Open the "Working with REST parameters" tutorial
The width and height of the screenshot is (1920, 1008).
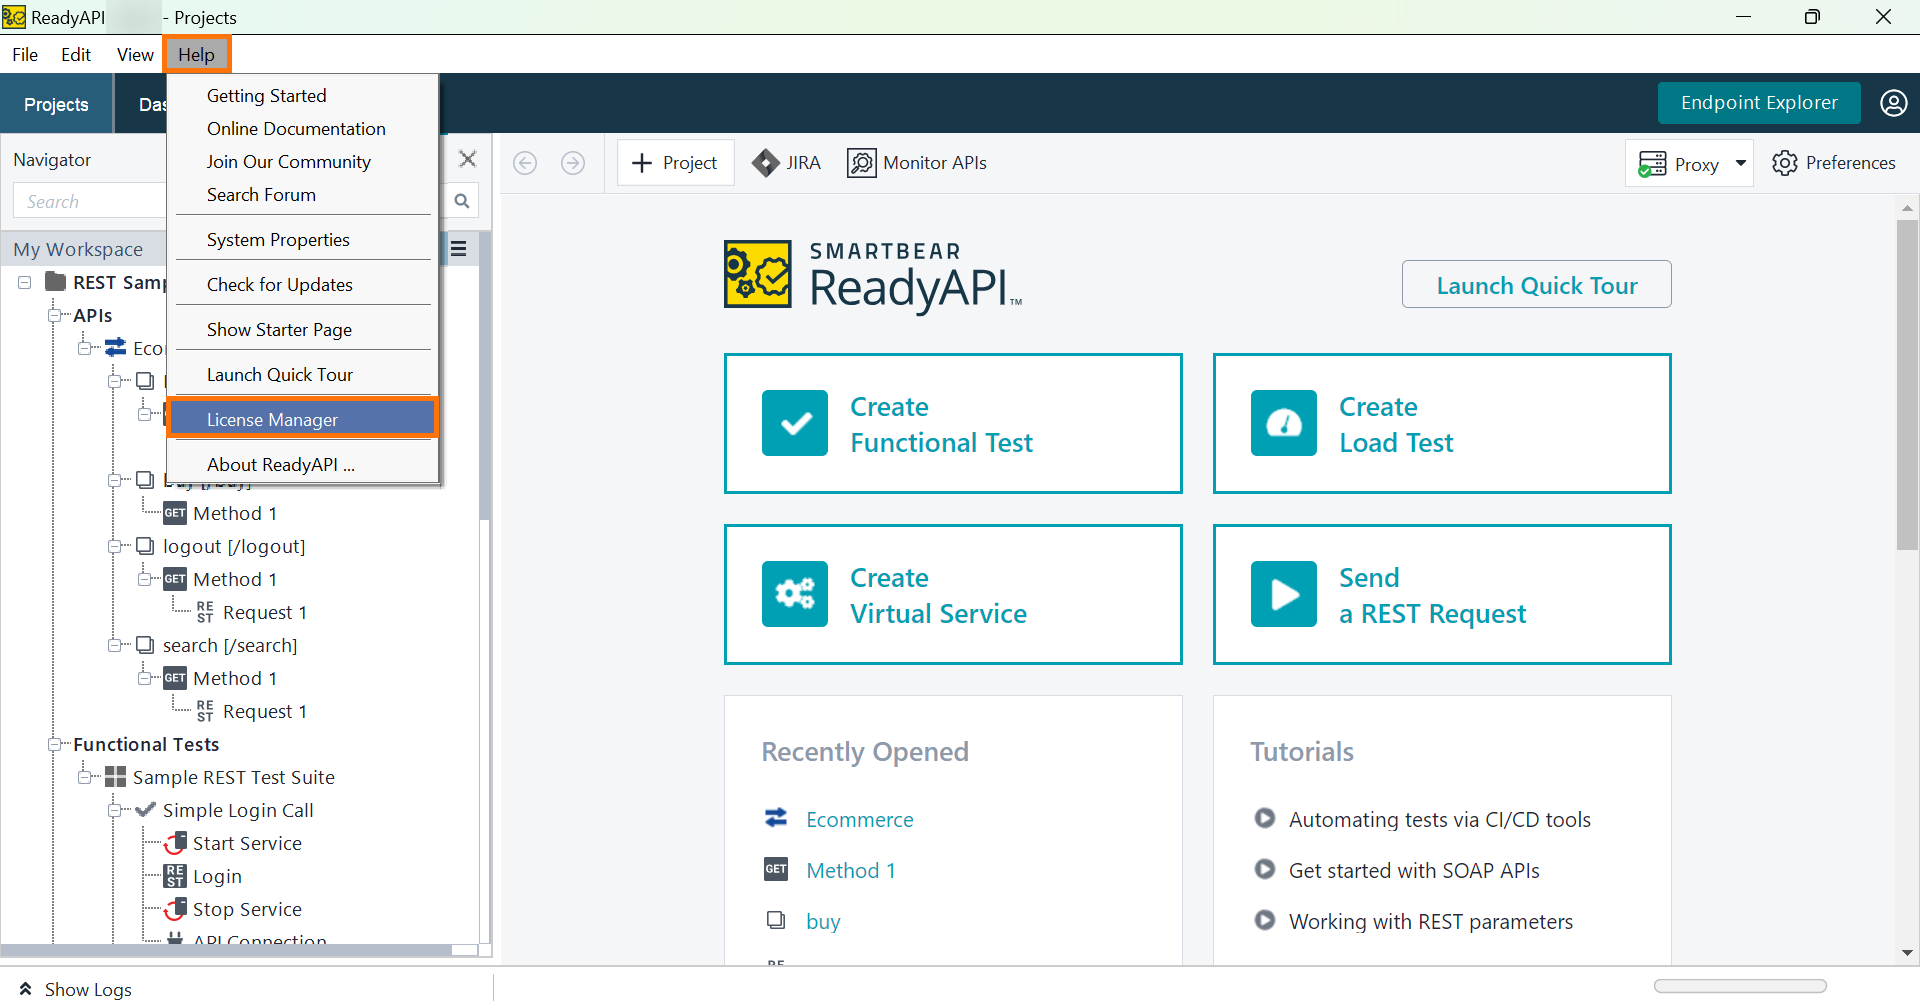[x=1430, y=921]
